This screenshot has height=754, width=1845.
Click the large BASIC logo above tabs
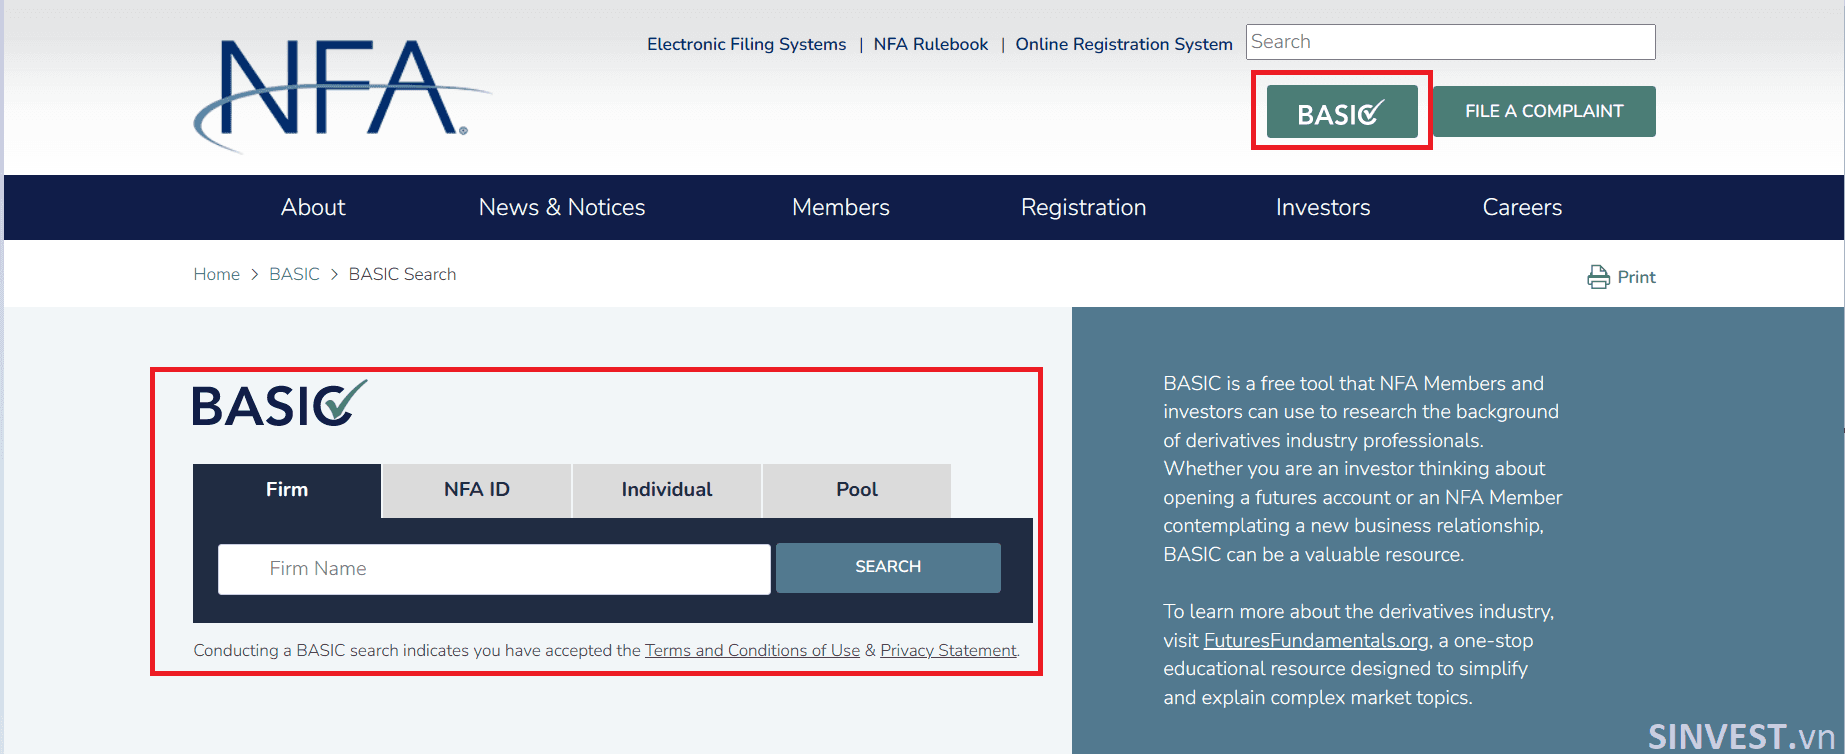click(x=280, y=404)
